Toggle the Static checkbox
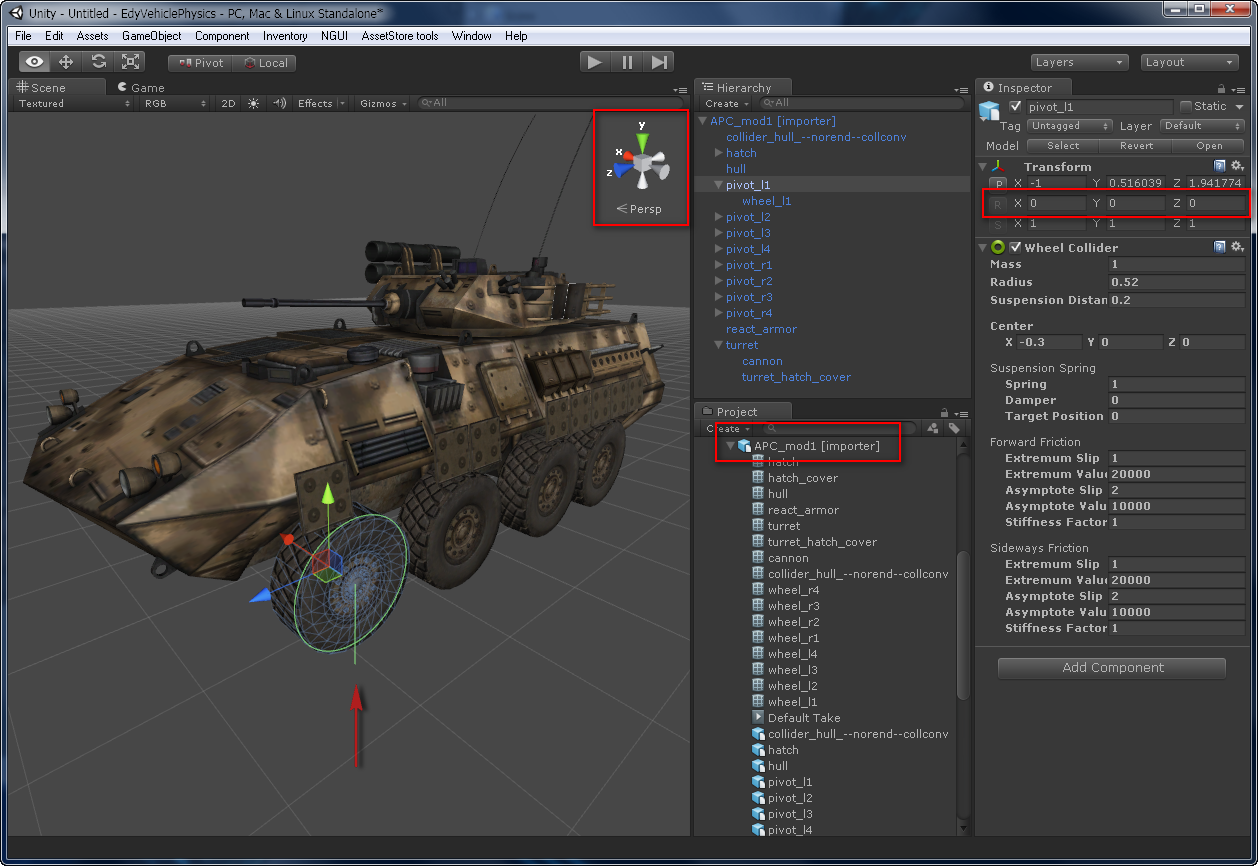Viewport: 1258px width, 866px height. coord(1186,106)
